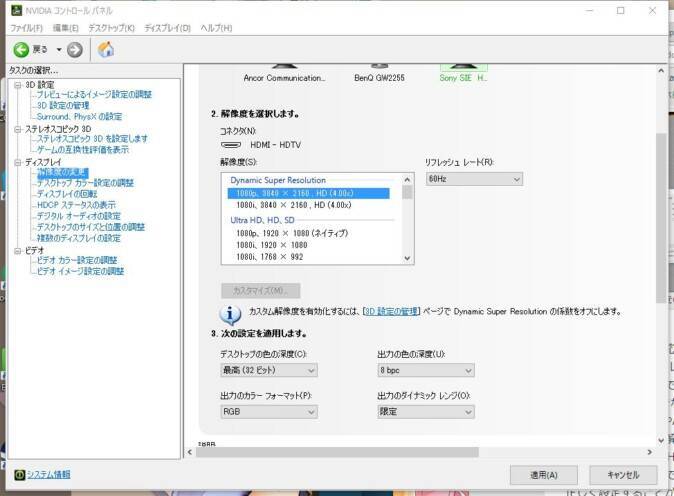Select the BenQ GW2255 display icon
Viewport: 674px width, 496px height.
click(x=379, y=66)
